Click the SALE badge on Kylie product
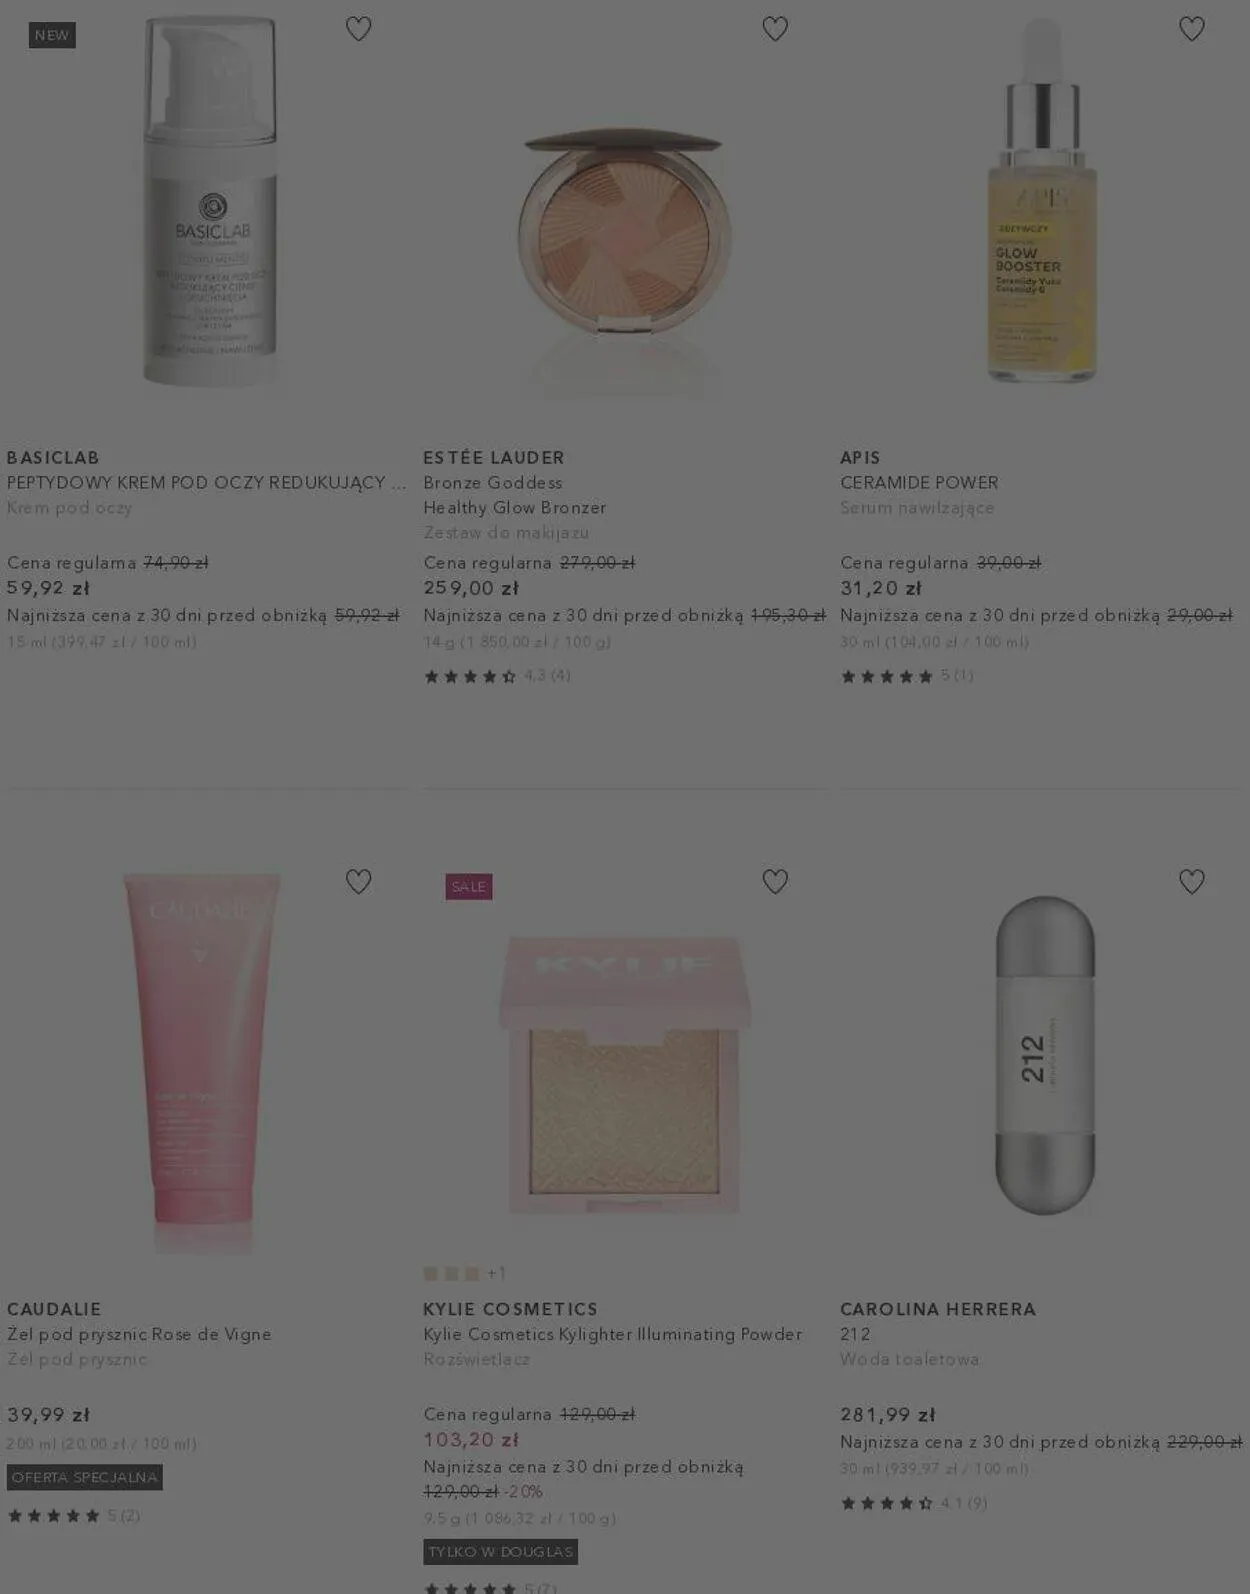This screenshot has width=1250, height=1594. pos(469,887)
